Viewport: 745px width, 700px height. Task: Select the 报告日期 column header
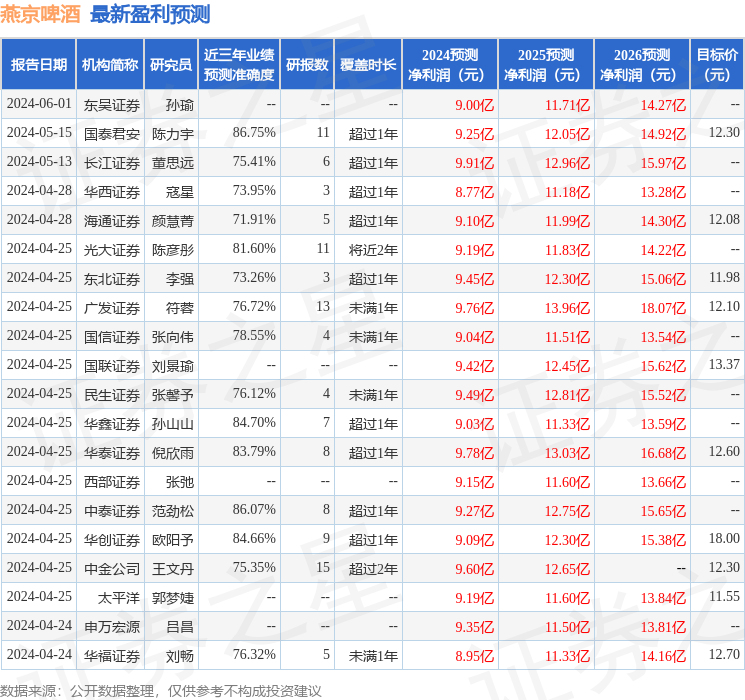[38, 65]
